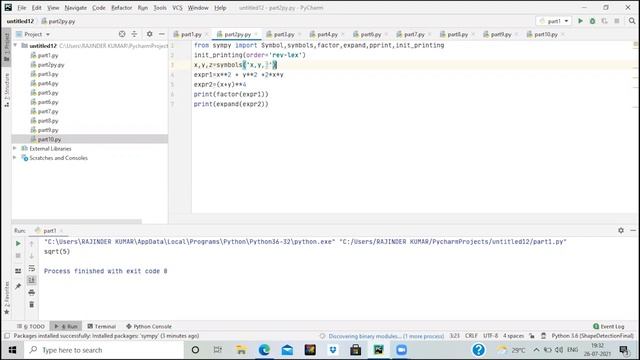Select part10.py in project tree
Image resolution: width=640 pixels, height=360 pixels.
coord(49,139)
